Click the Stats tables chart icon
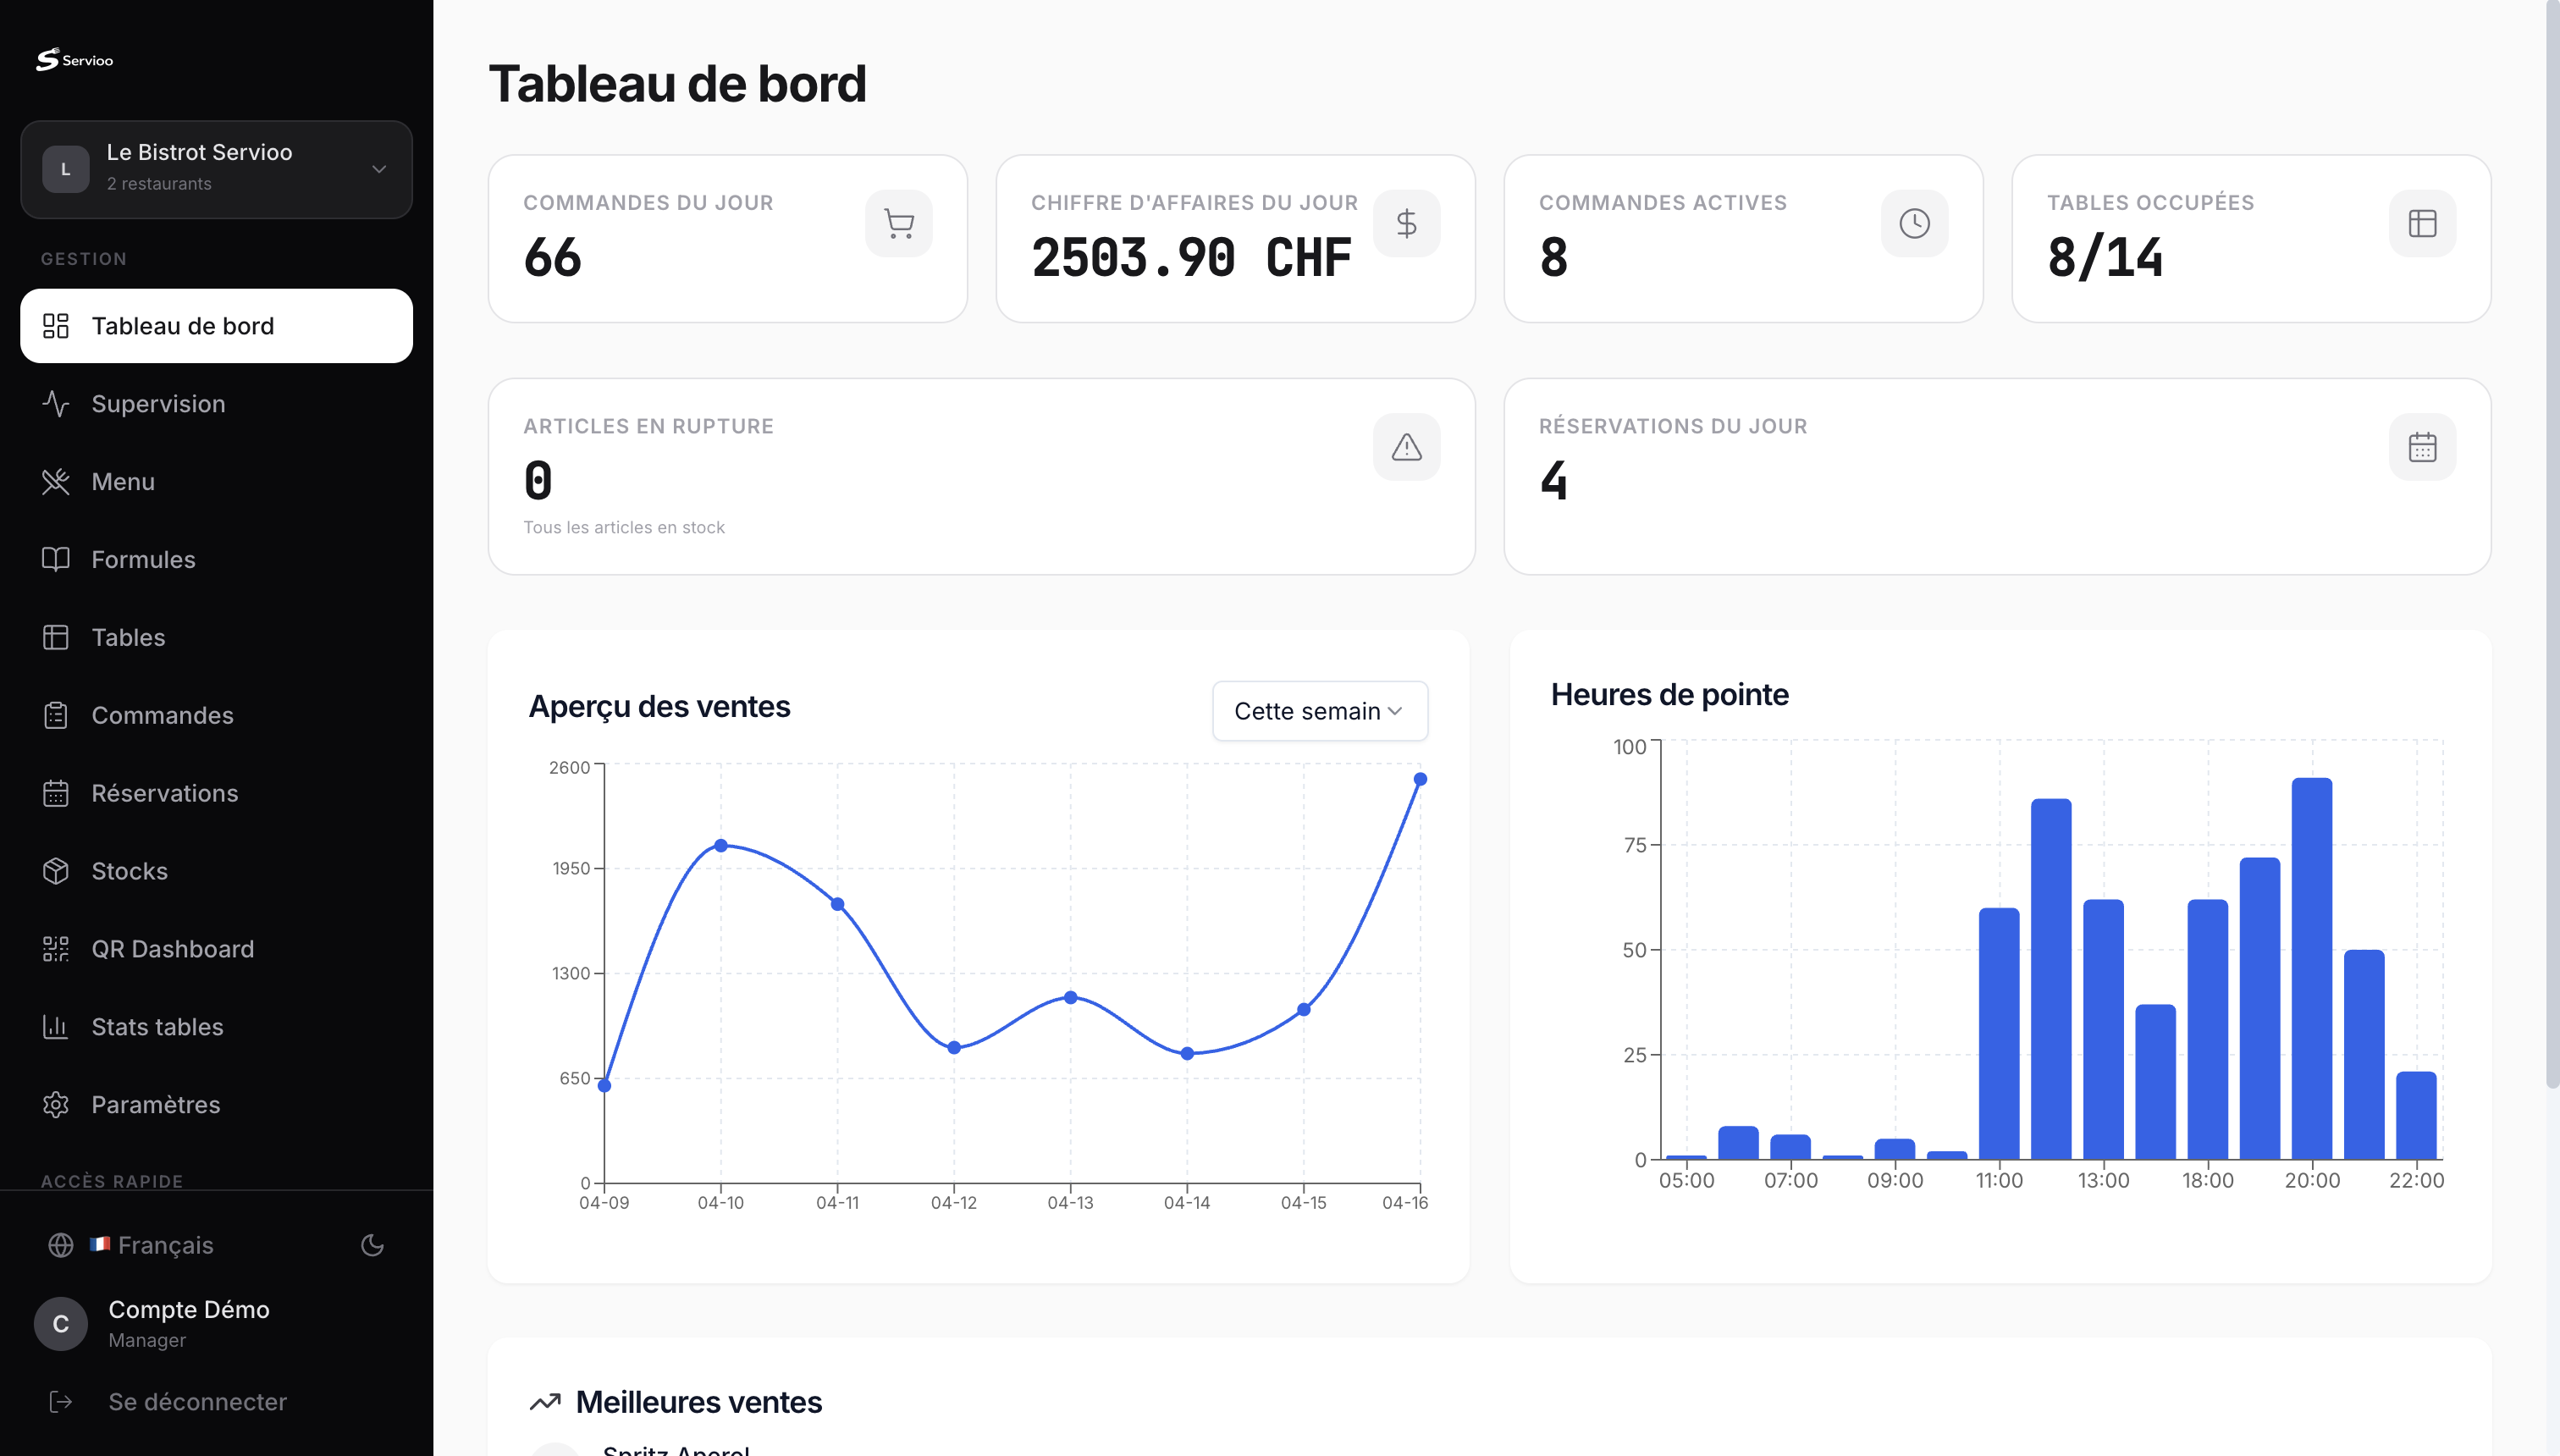Viewport: 2560px width, 1456px height. pyautogui.click(x=56, y=1027)
